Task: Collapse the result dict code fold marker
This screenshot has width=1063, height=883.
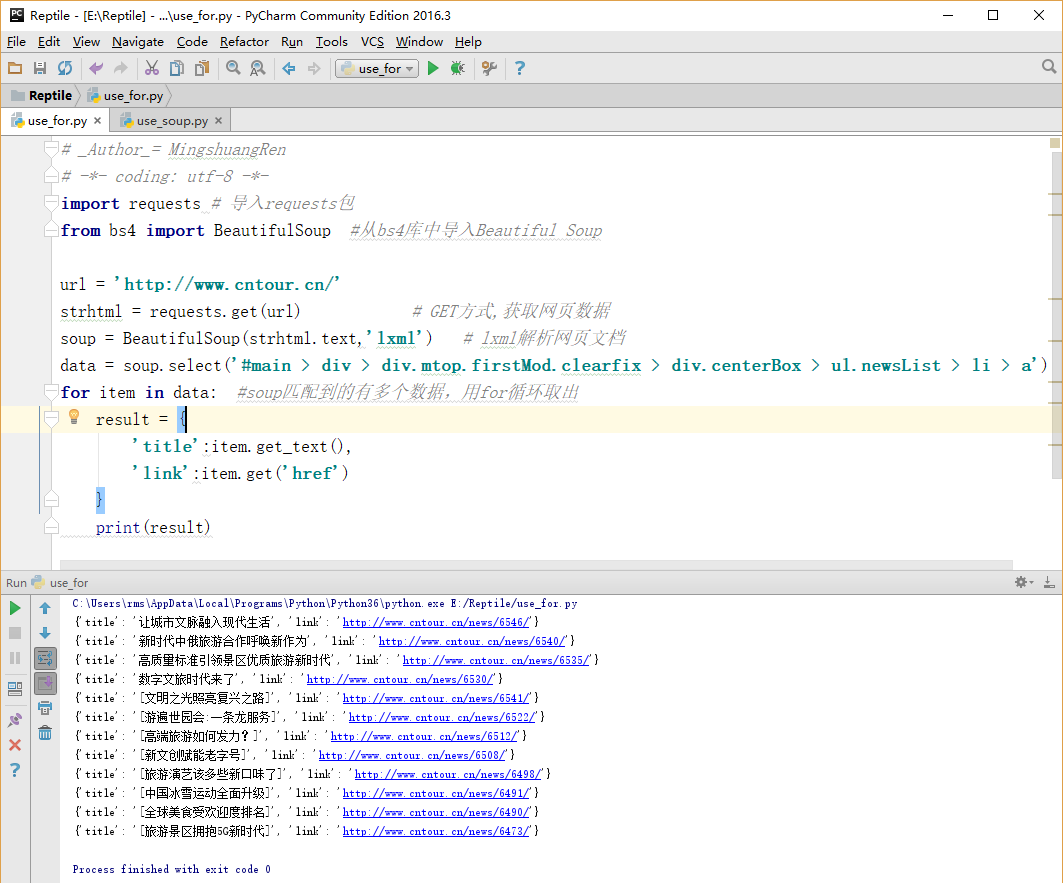Action: (x=52, y=420)
